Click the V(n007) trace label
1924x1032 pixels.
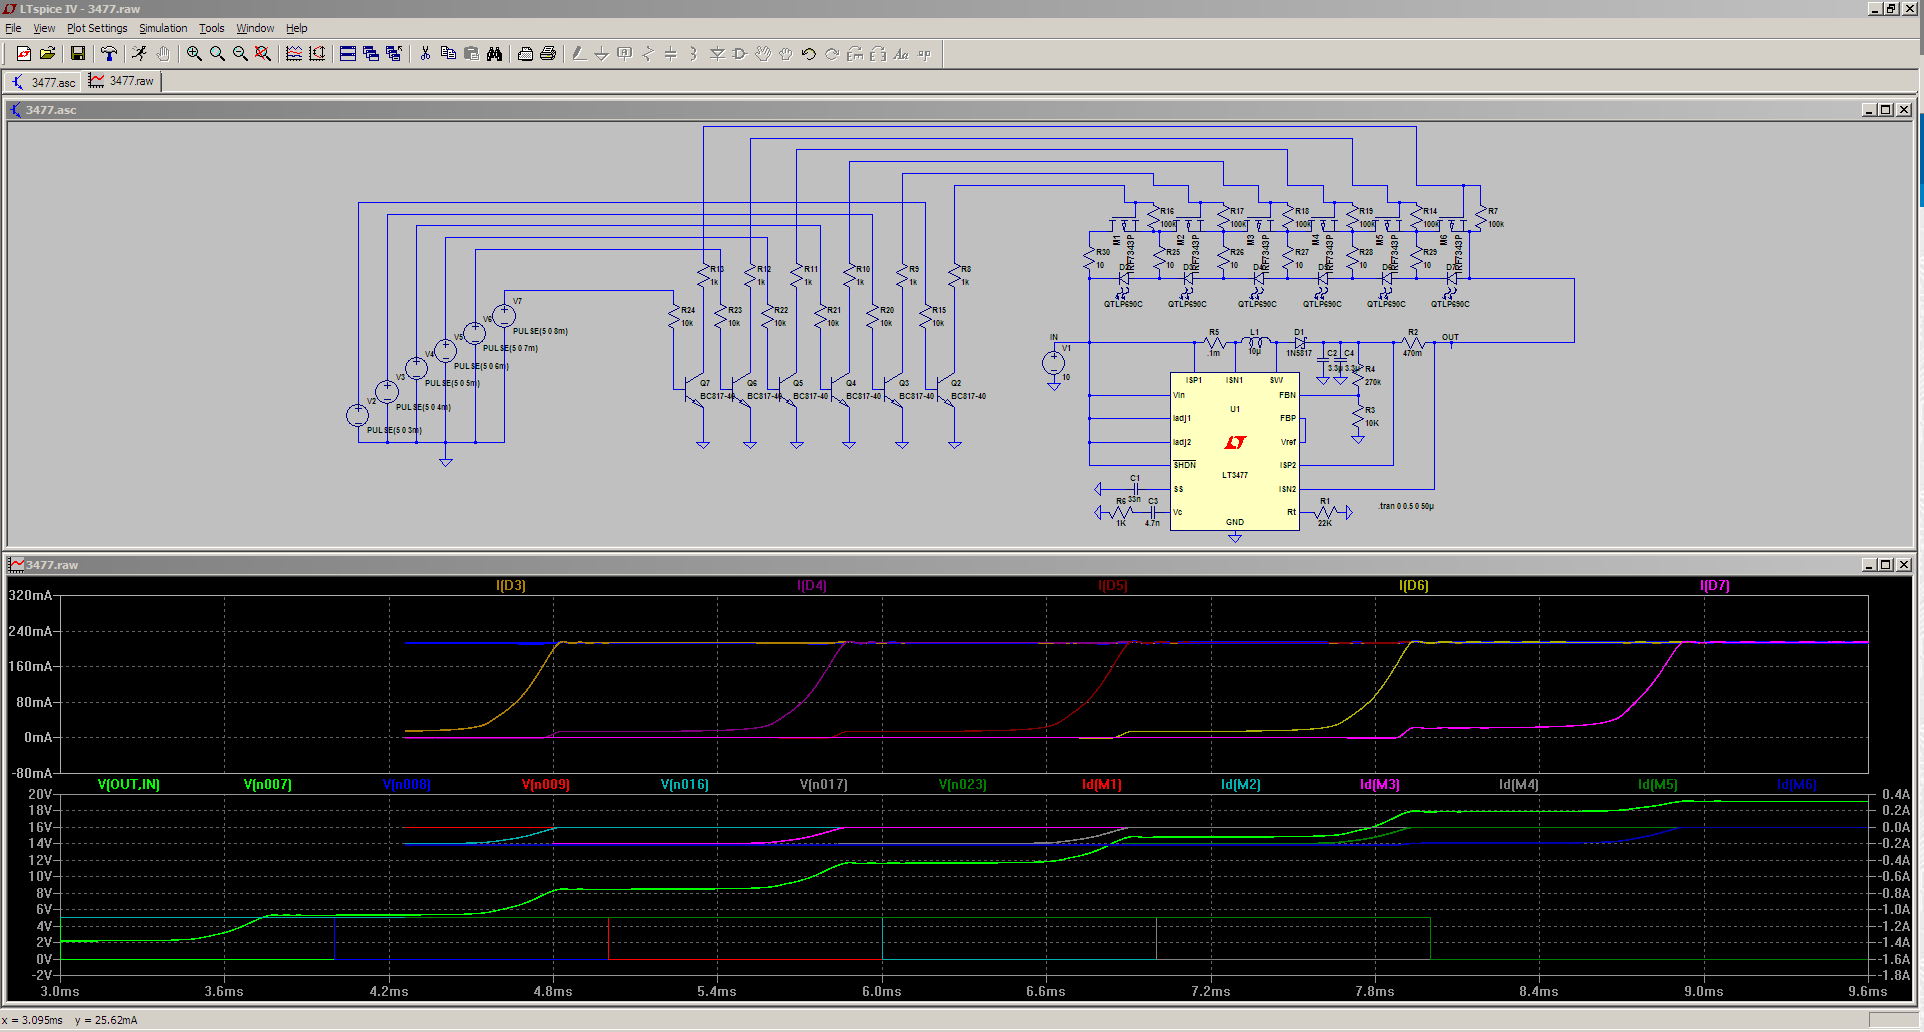tap(268, 784)
